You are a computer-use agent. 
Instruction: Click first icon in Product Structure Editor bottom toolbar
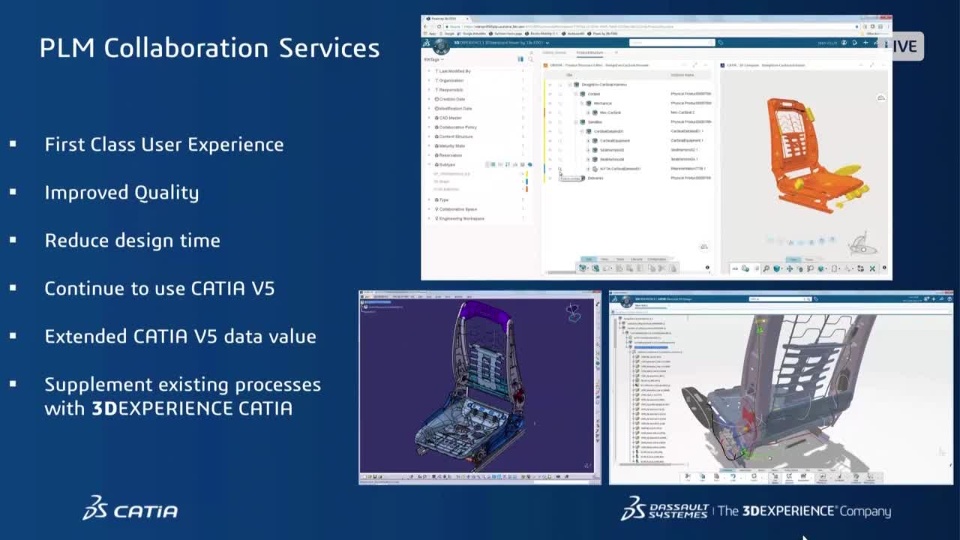(583, 268)
